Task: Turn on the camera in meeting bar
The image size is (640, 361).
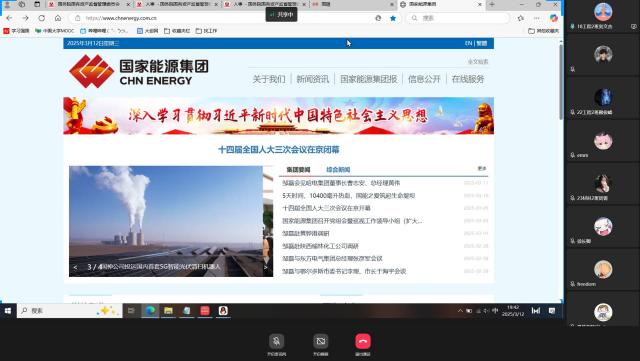Action: coord(321,341)
